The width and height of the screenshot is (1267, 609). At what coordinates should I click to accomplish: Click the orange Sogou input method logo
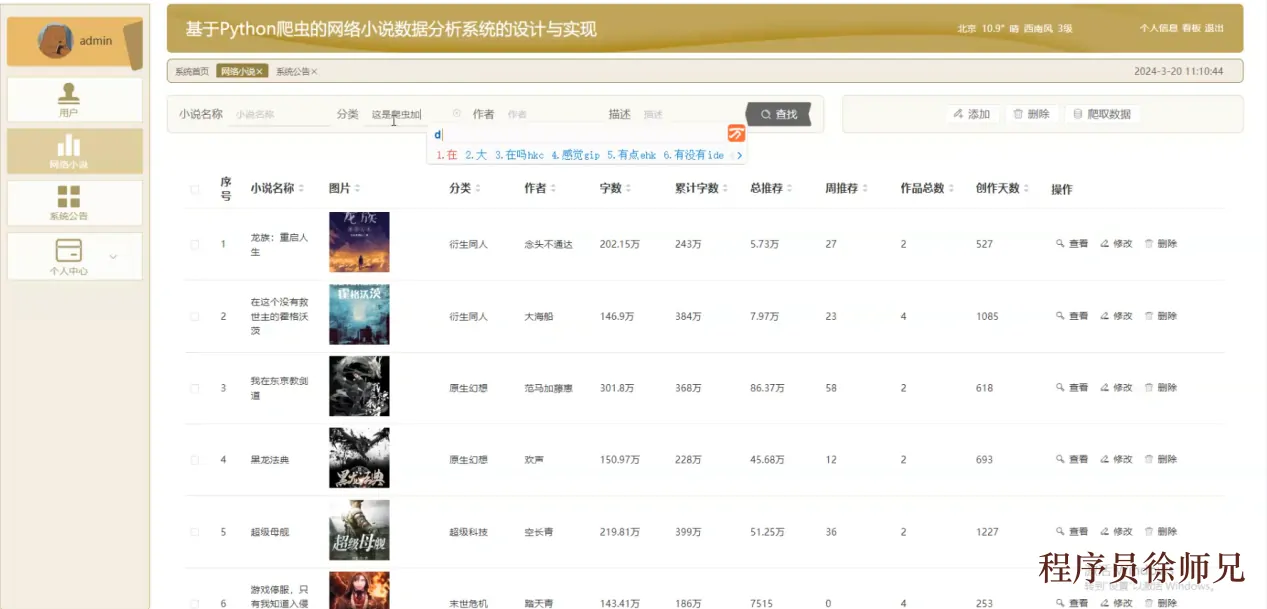coord(736,134)
